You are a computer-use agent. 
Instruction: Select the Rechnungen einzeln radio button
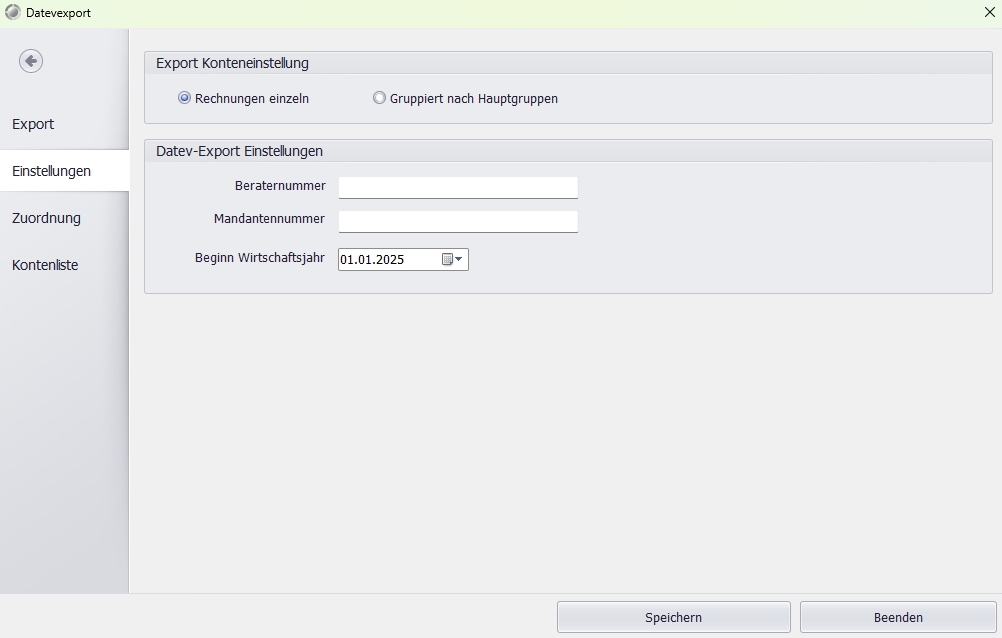(184, 98)
